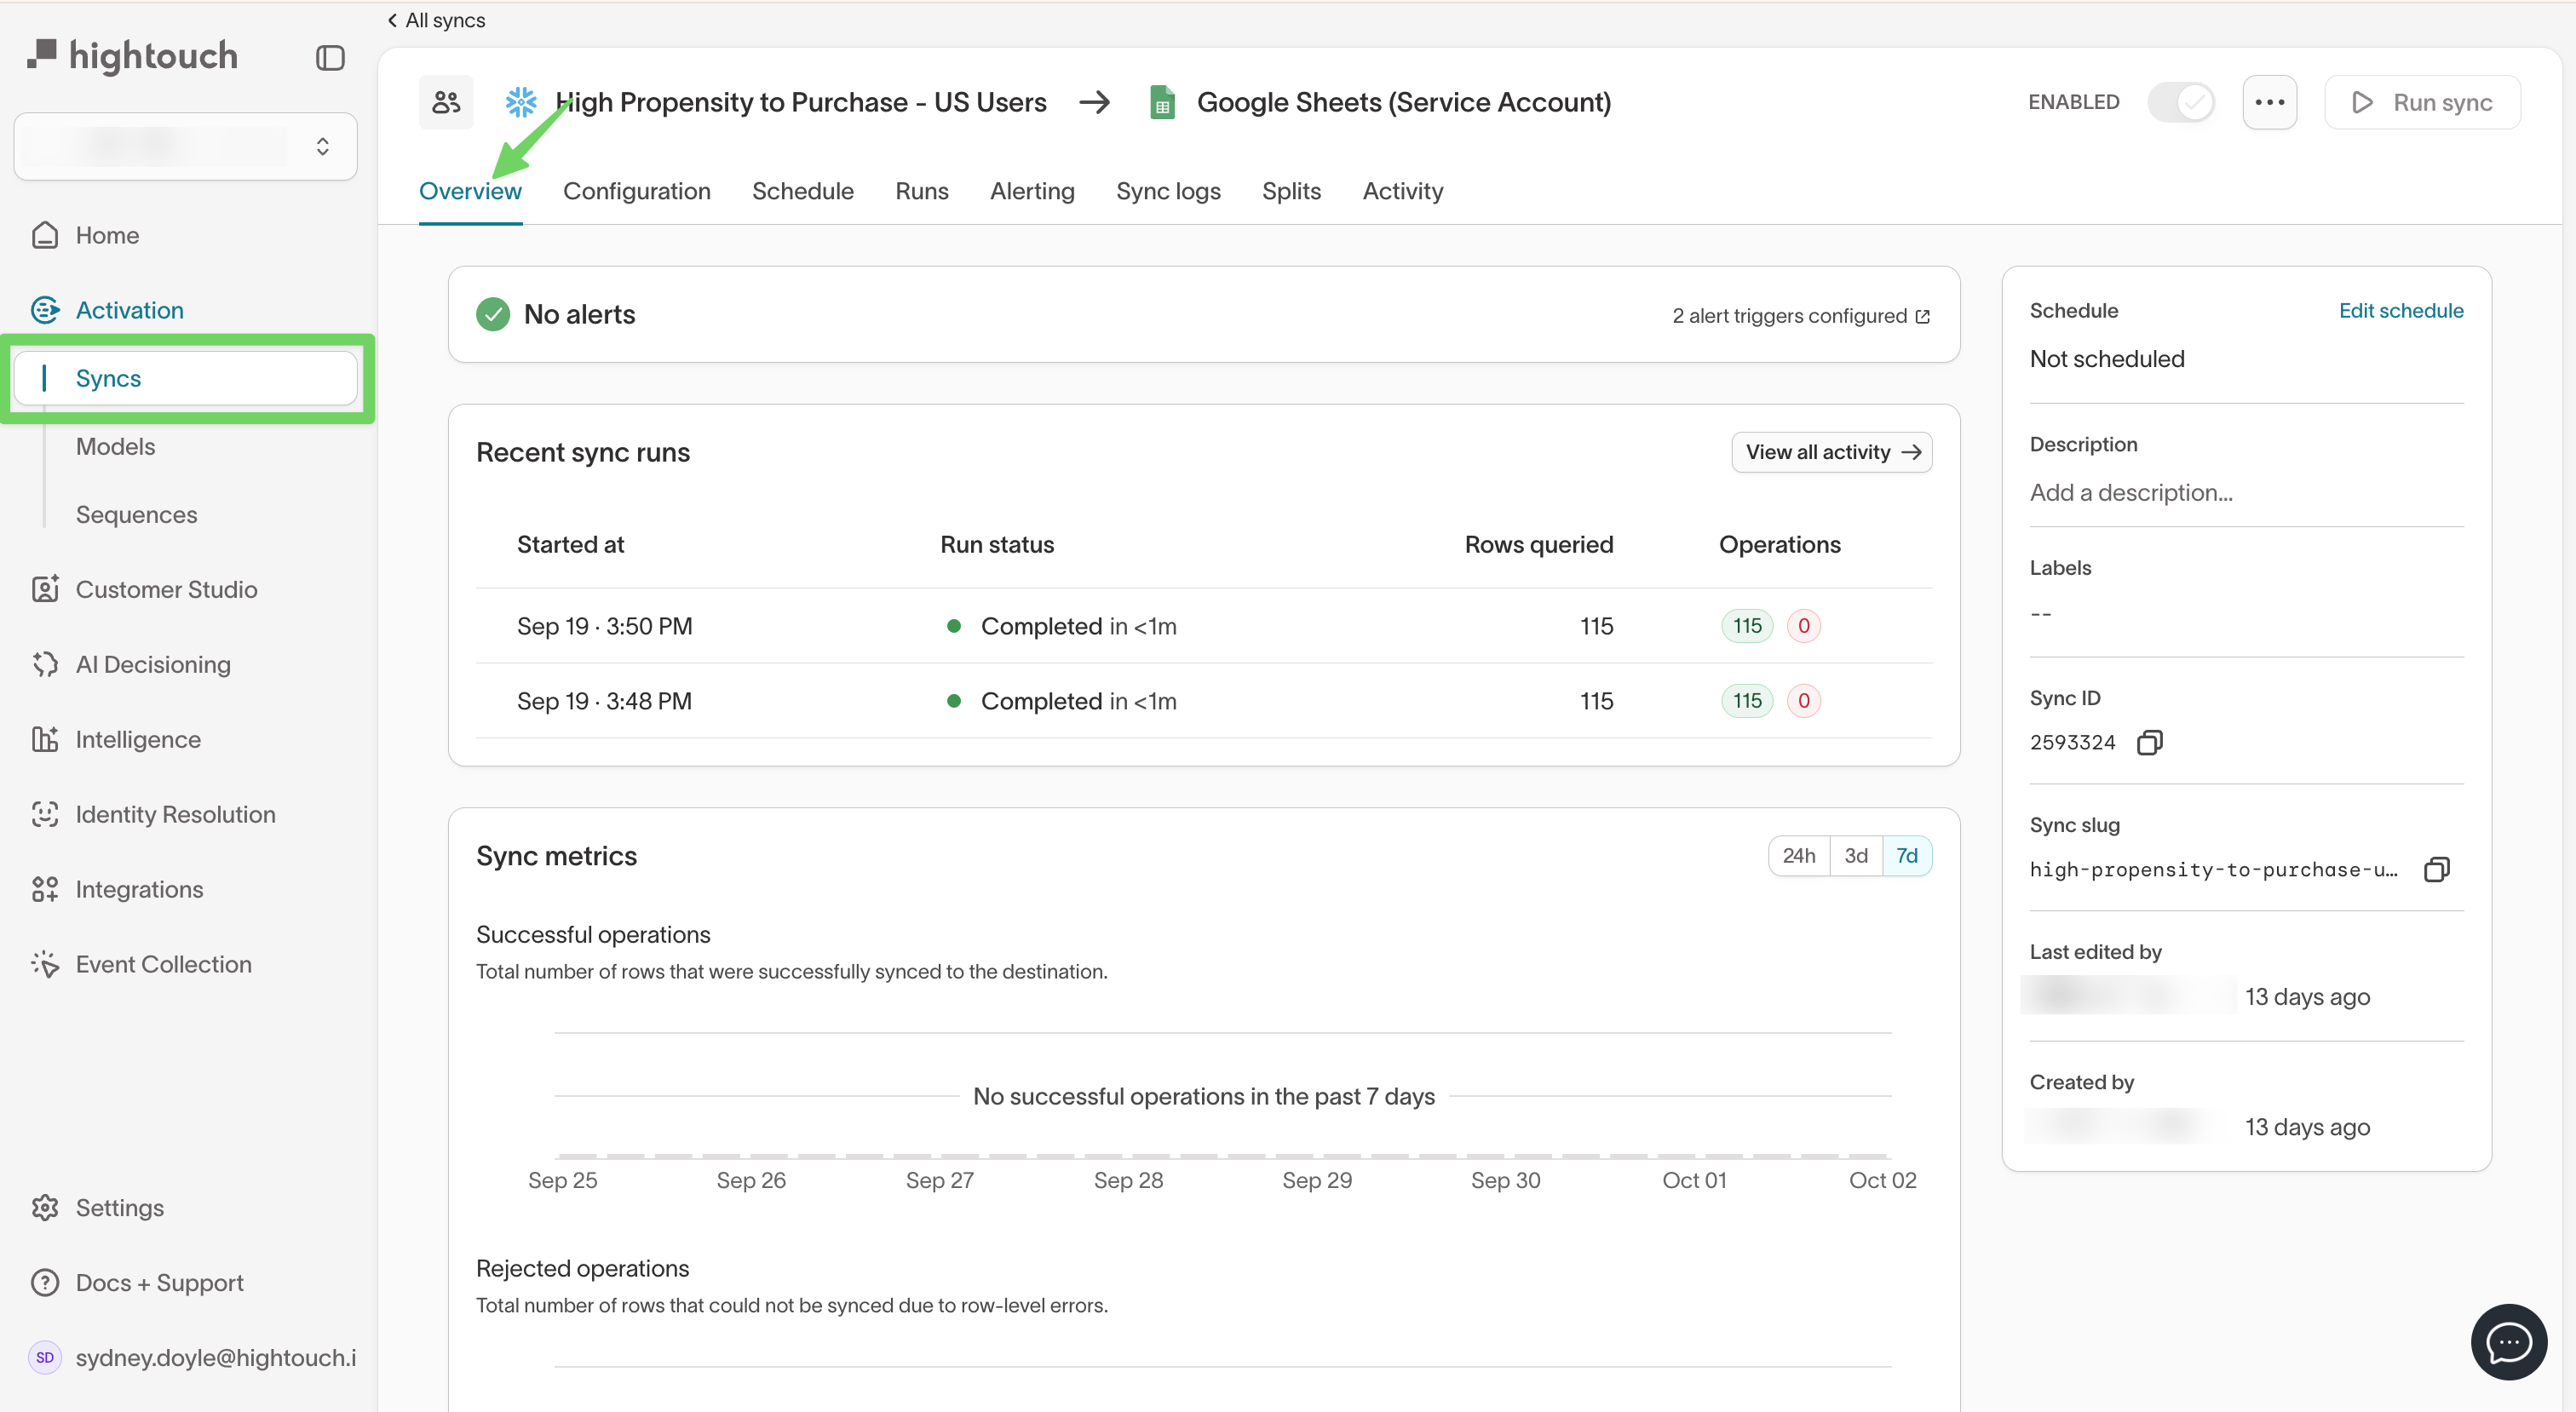Copy the Sync ID using the copy icon
Viewport: 2576px width, 1412px height.
coord(2149,742)
